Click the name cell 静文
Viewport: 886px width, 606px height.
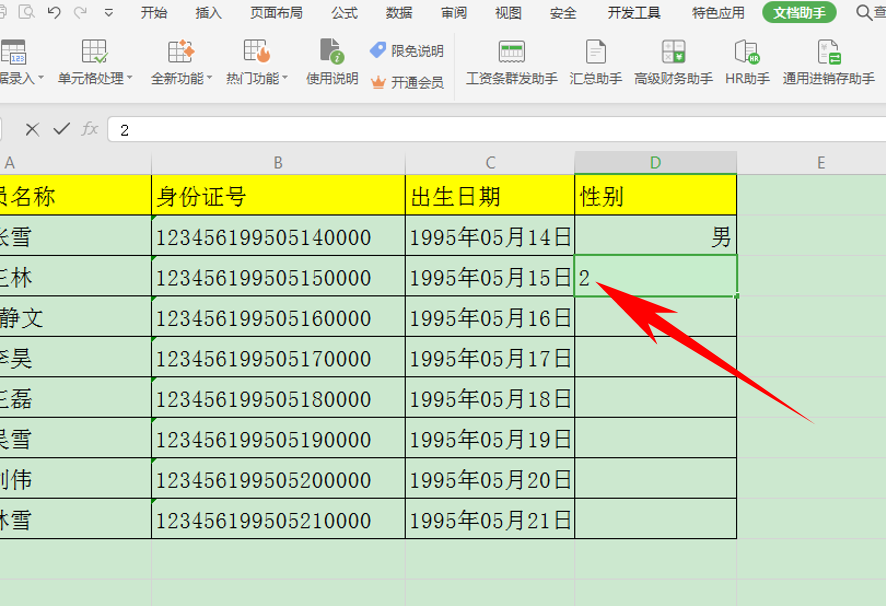(x=75, y=317)
